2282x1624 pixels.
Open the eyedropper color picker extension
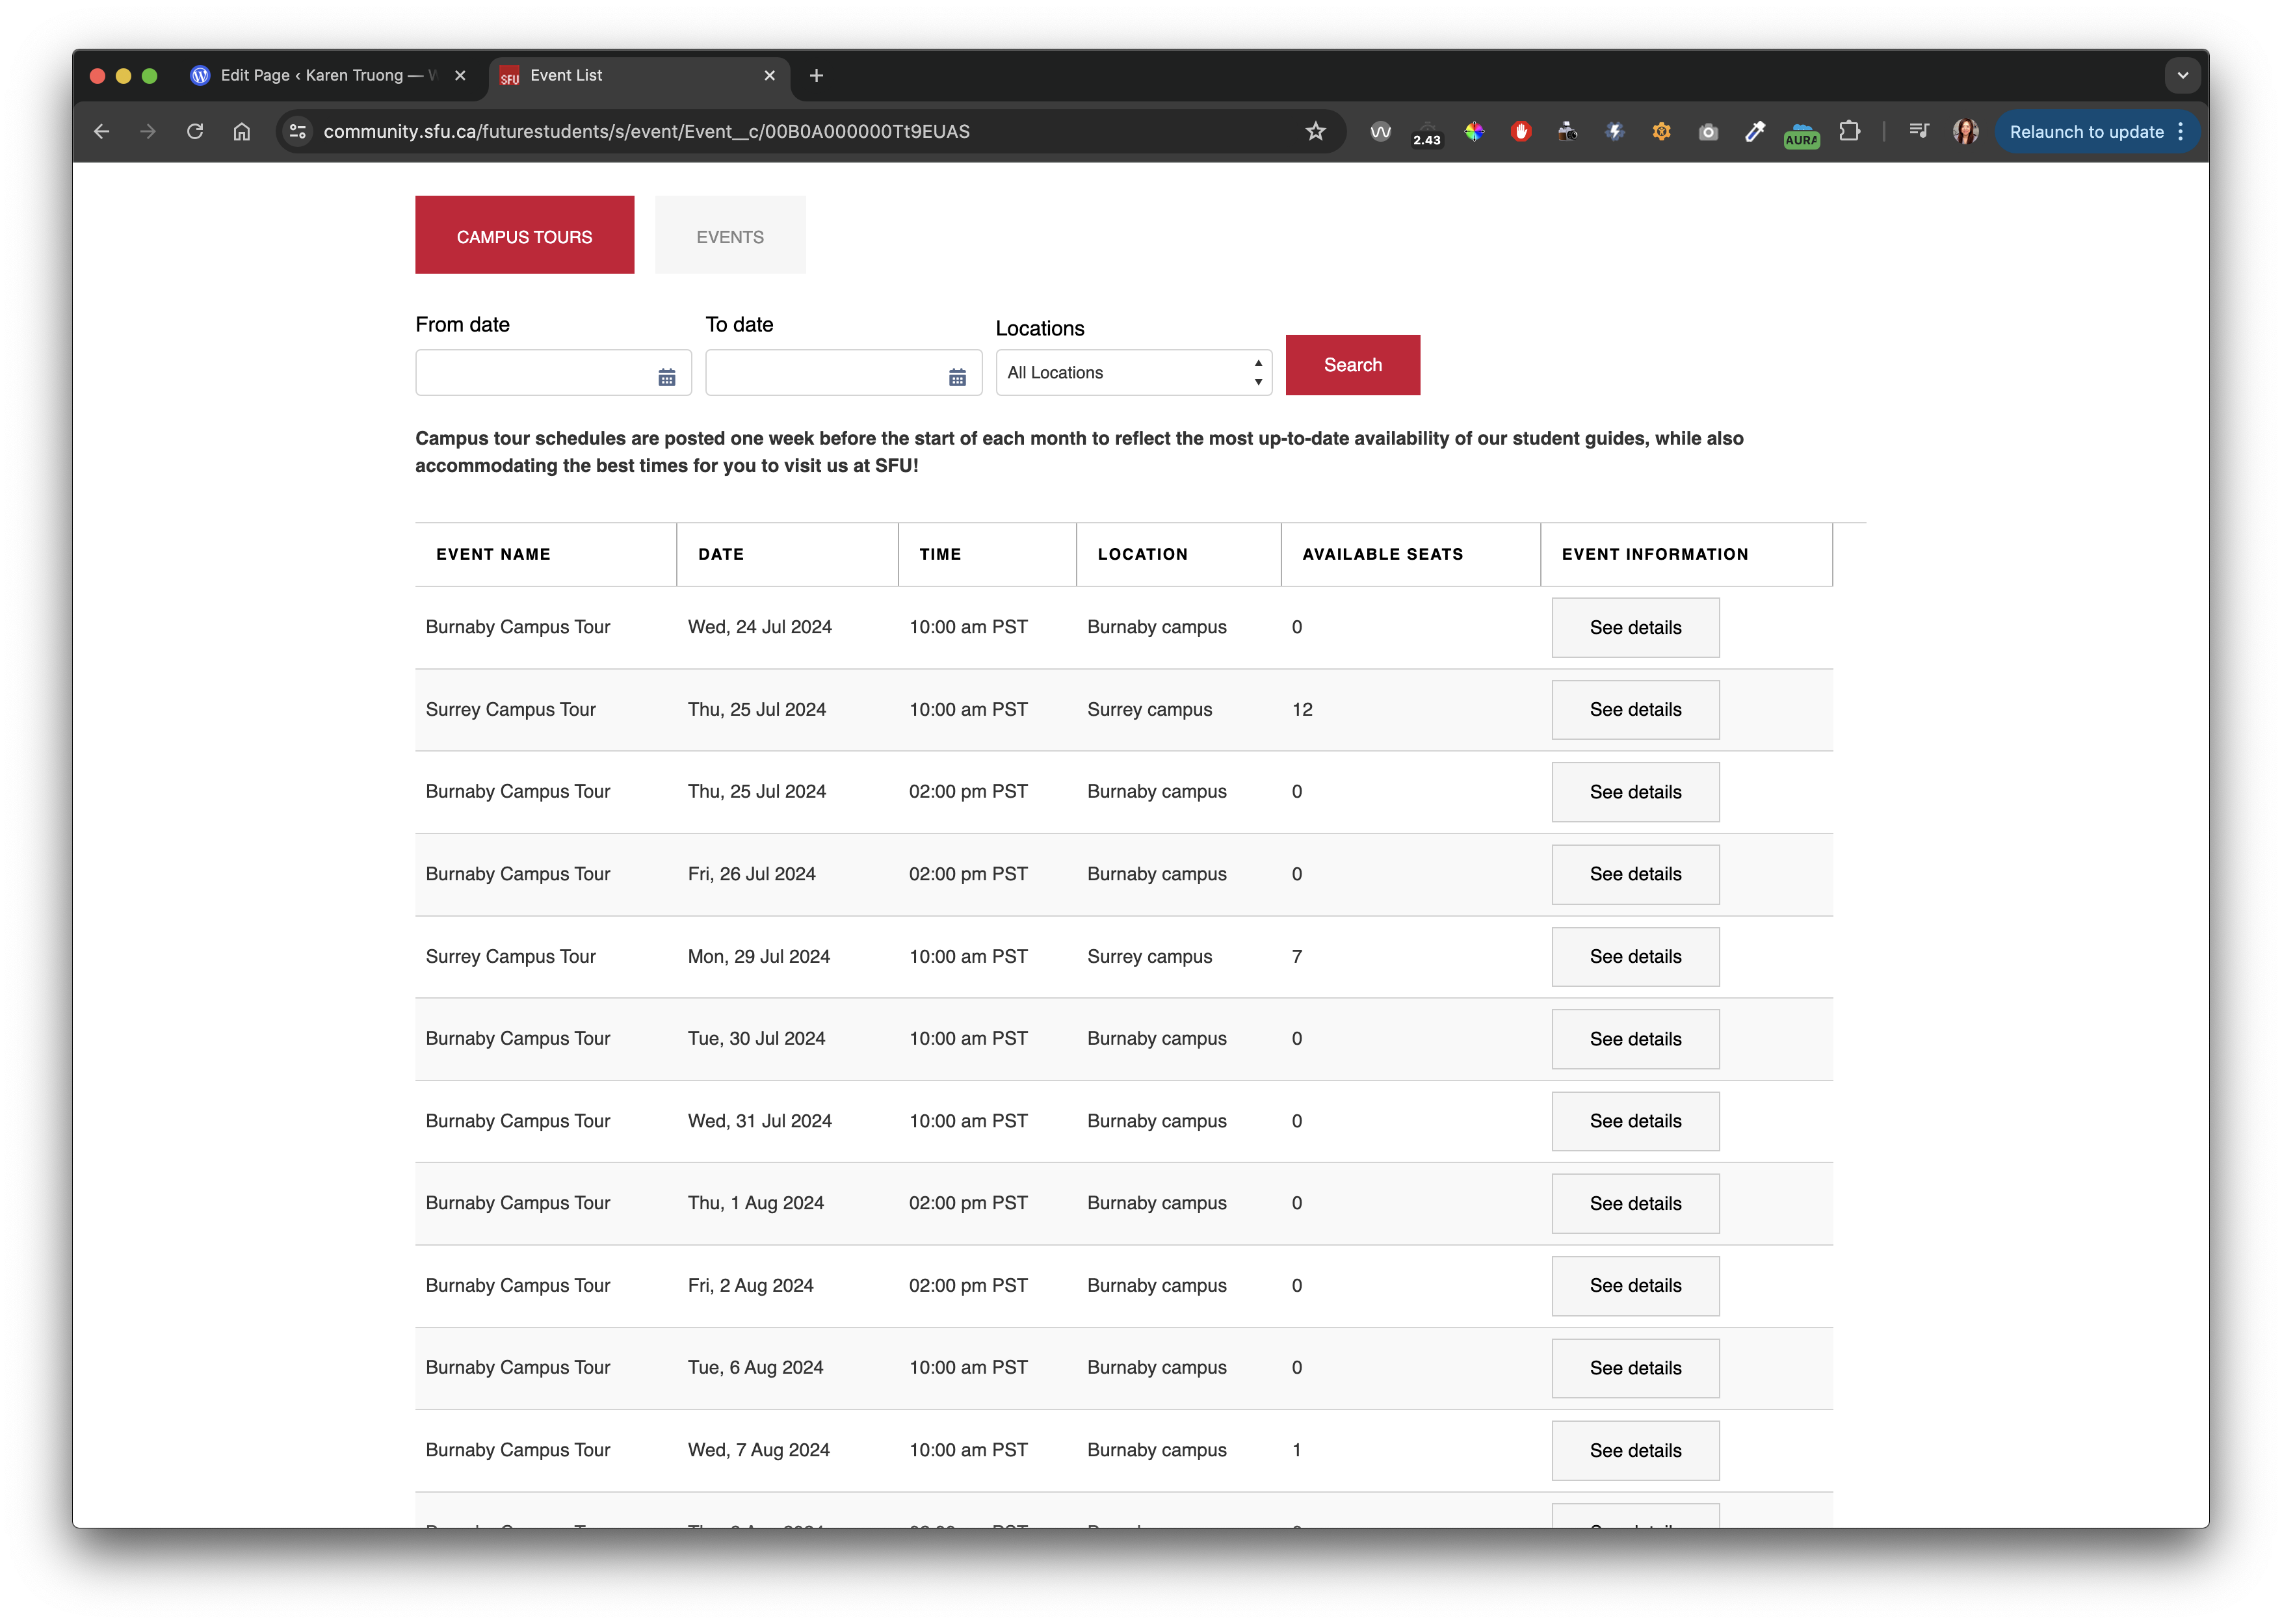[x=1755, y=131]
